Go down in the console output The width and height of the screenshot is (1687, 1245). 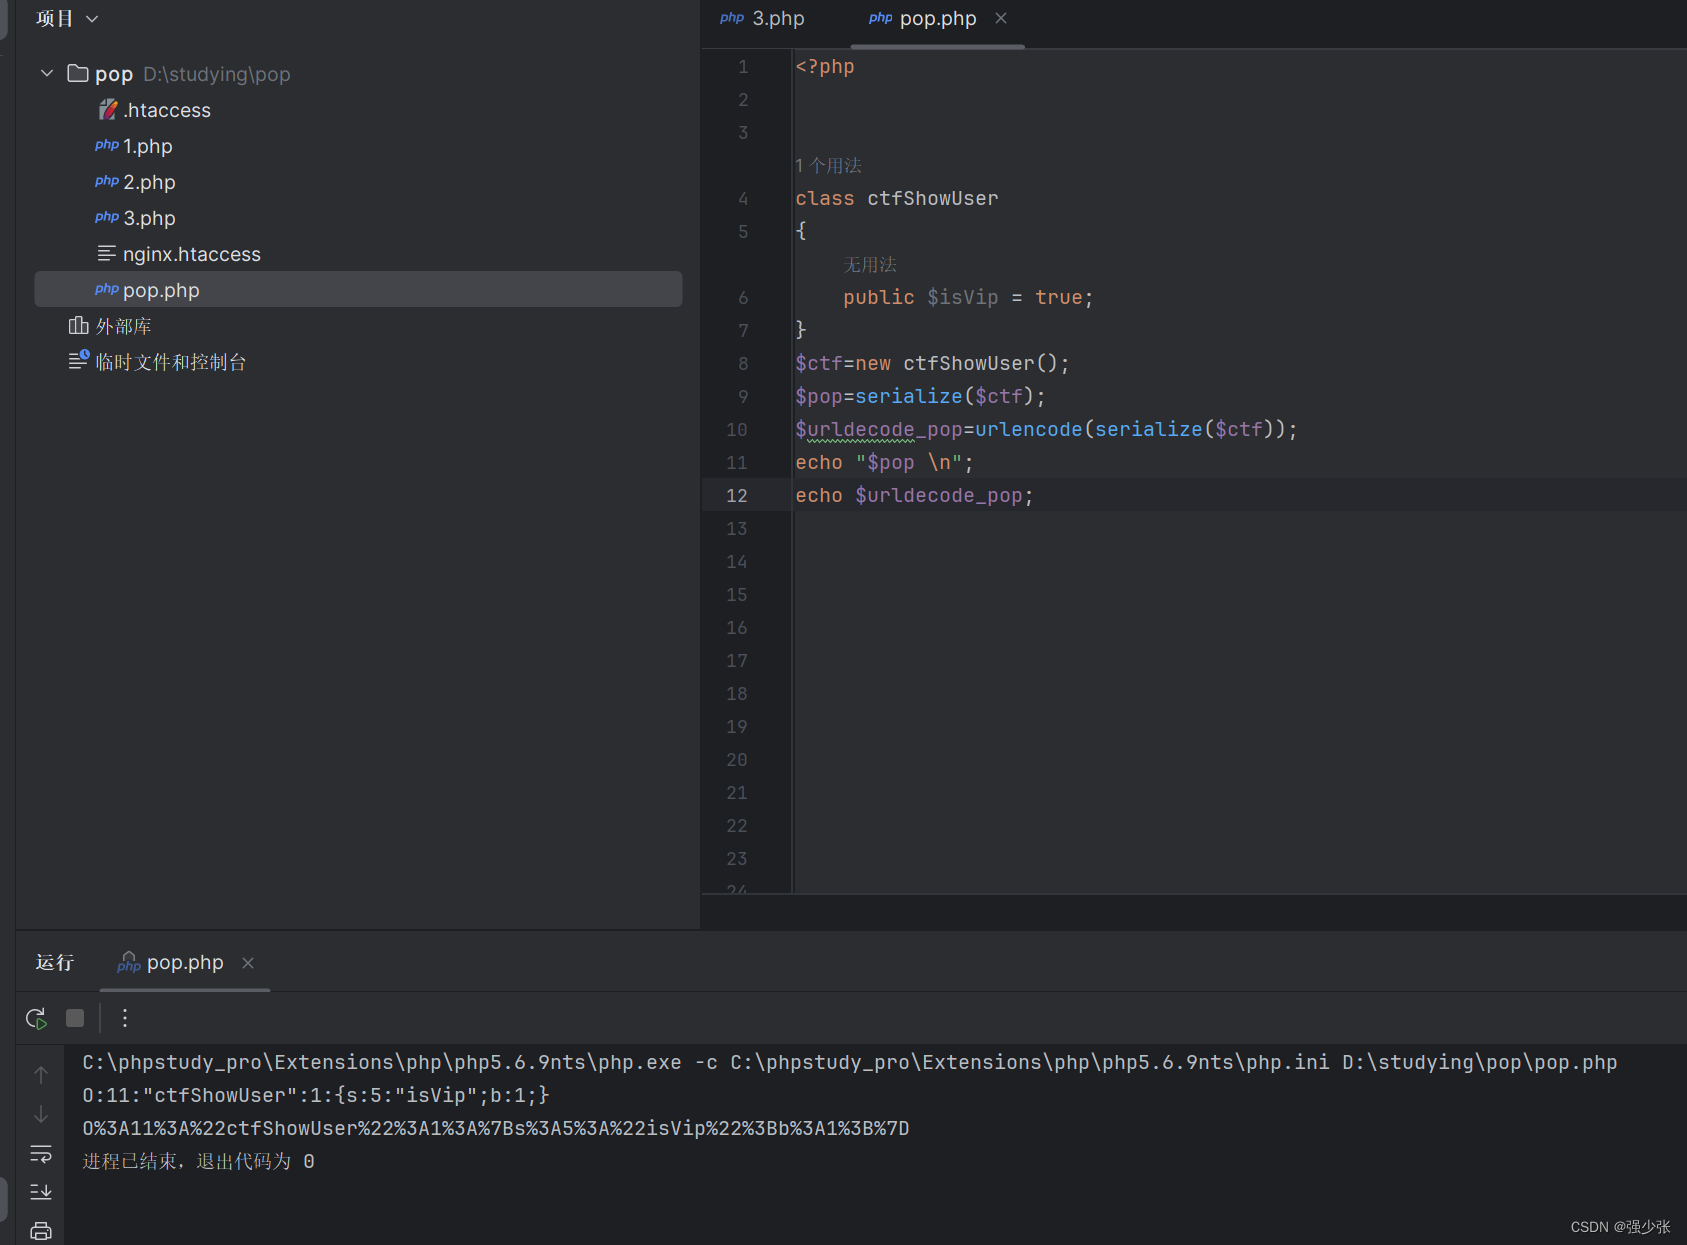[x=41, y=1114]
